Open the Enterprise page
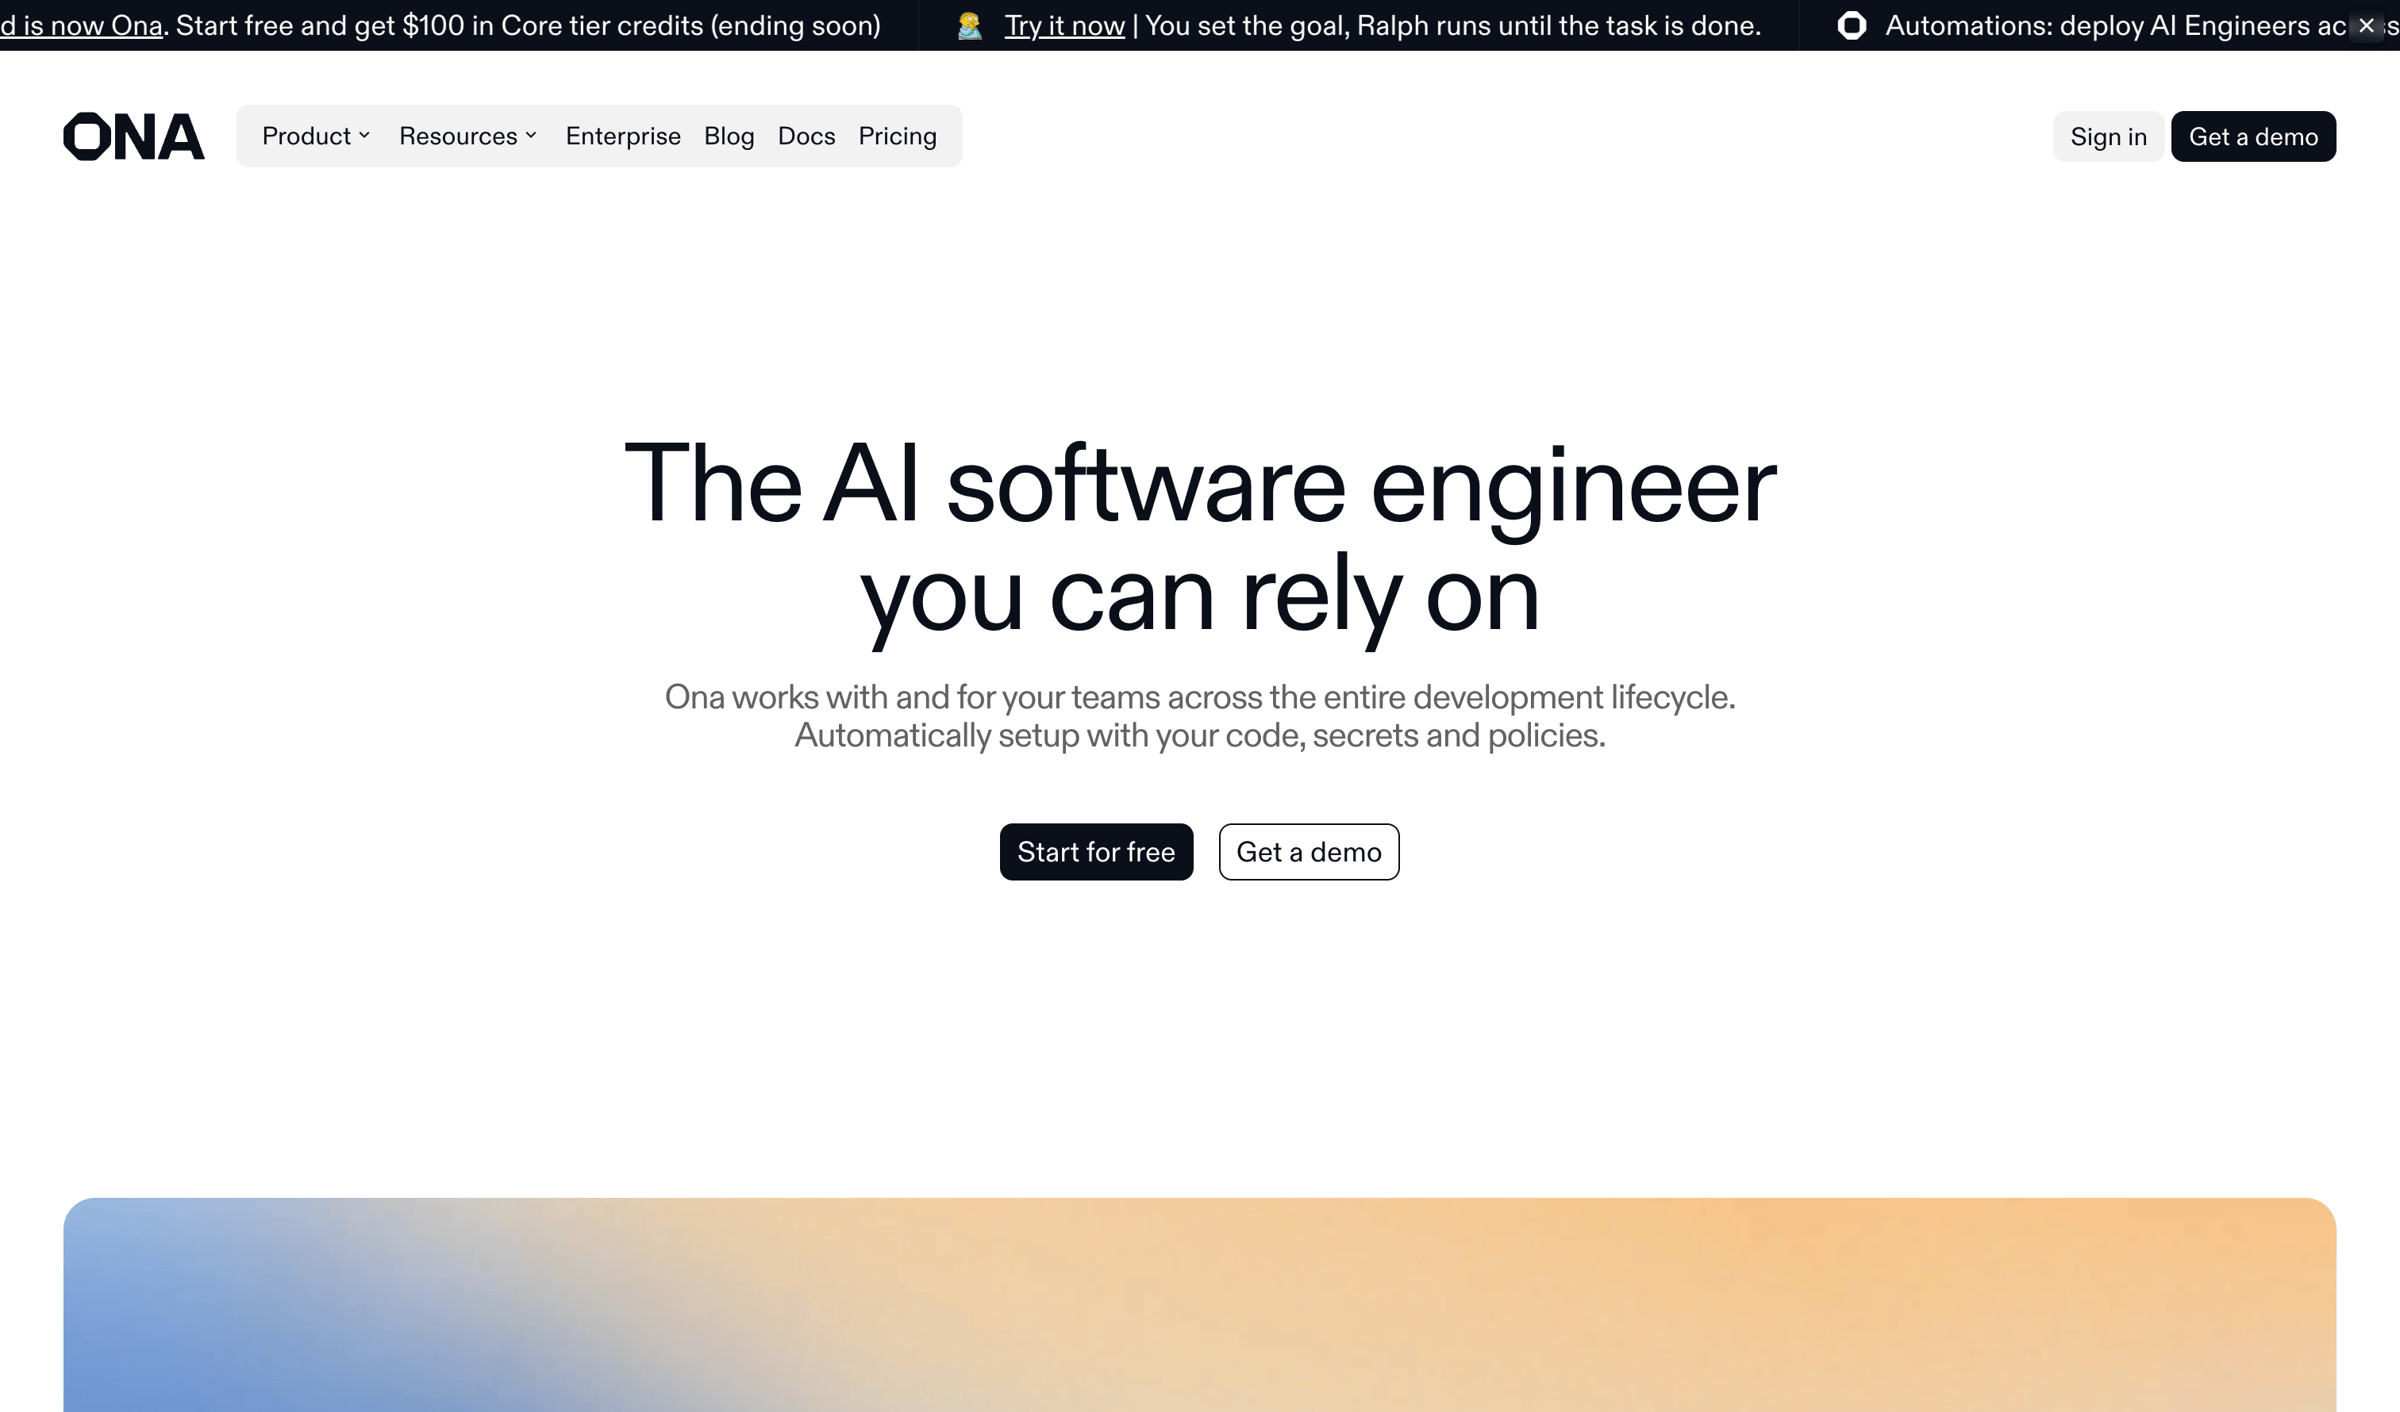2400x1412 pixels. [x=623, y=136]
